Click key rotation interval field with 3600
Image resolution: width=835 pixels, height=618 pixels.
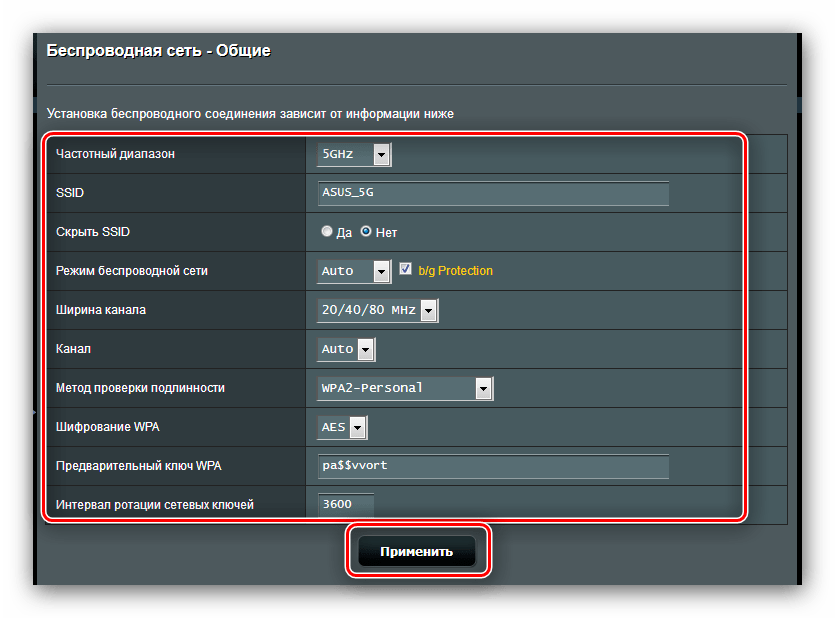346,505
